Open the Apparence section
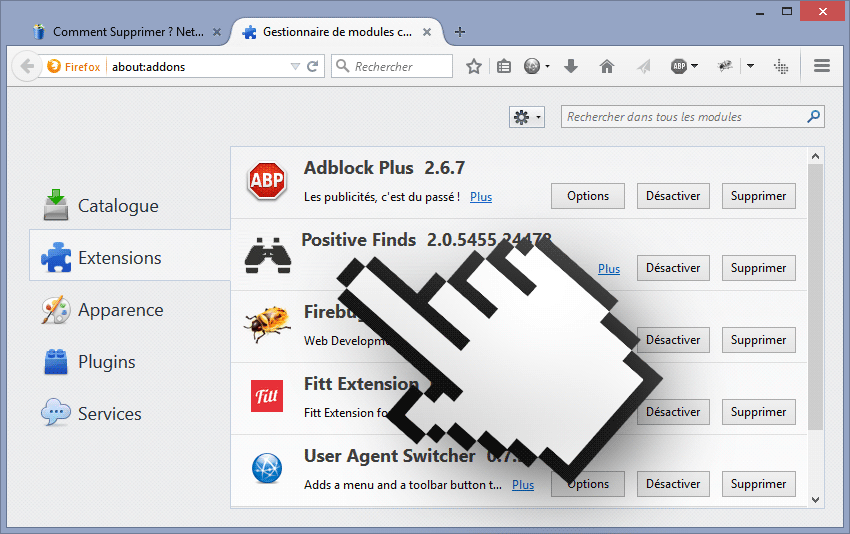This screenshot has height=534, width=850. (103, 310)
